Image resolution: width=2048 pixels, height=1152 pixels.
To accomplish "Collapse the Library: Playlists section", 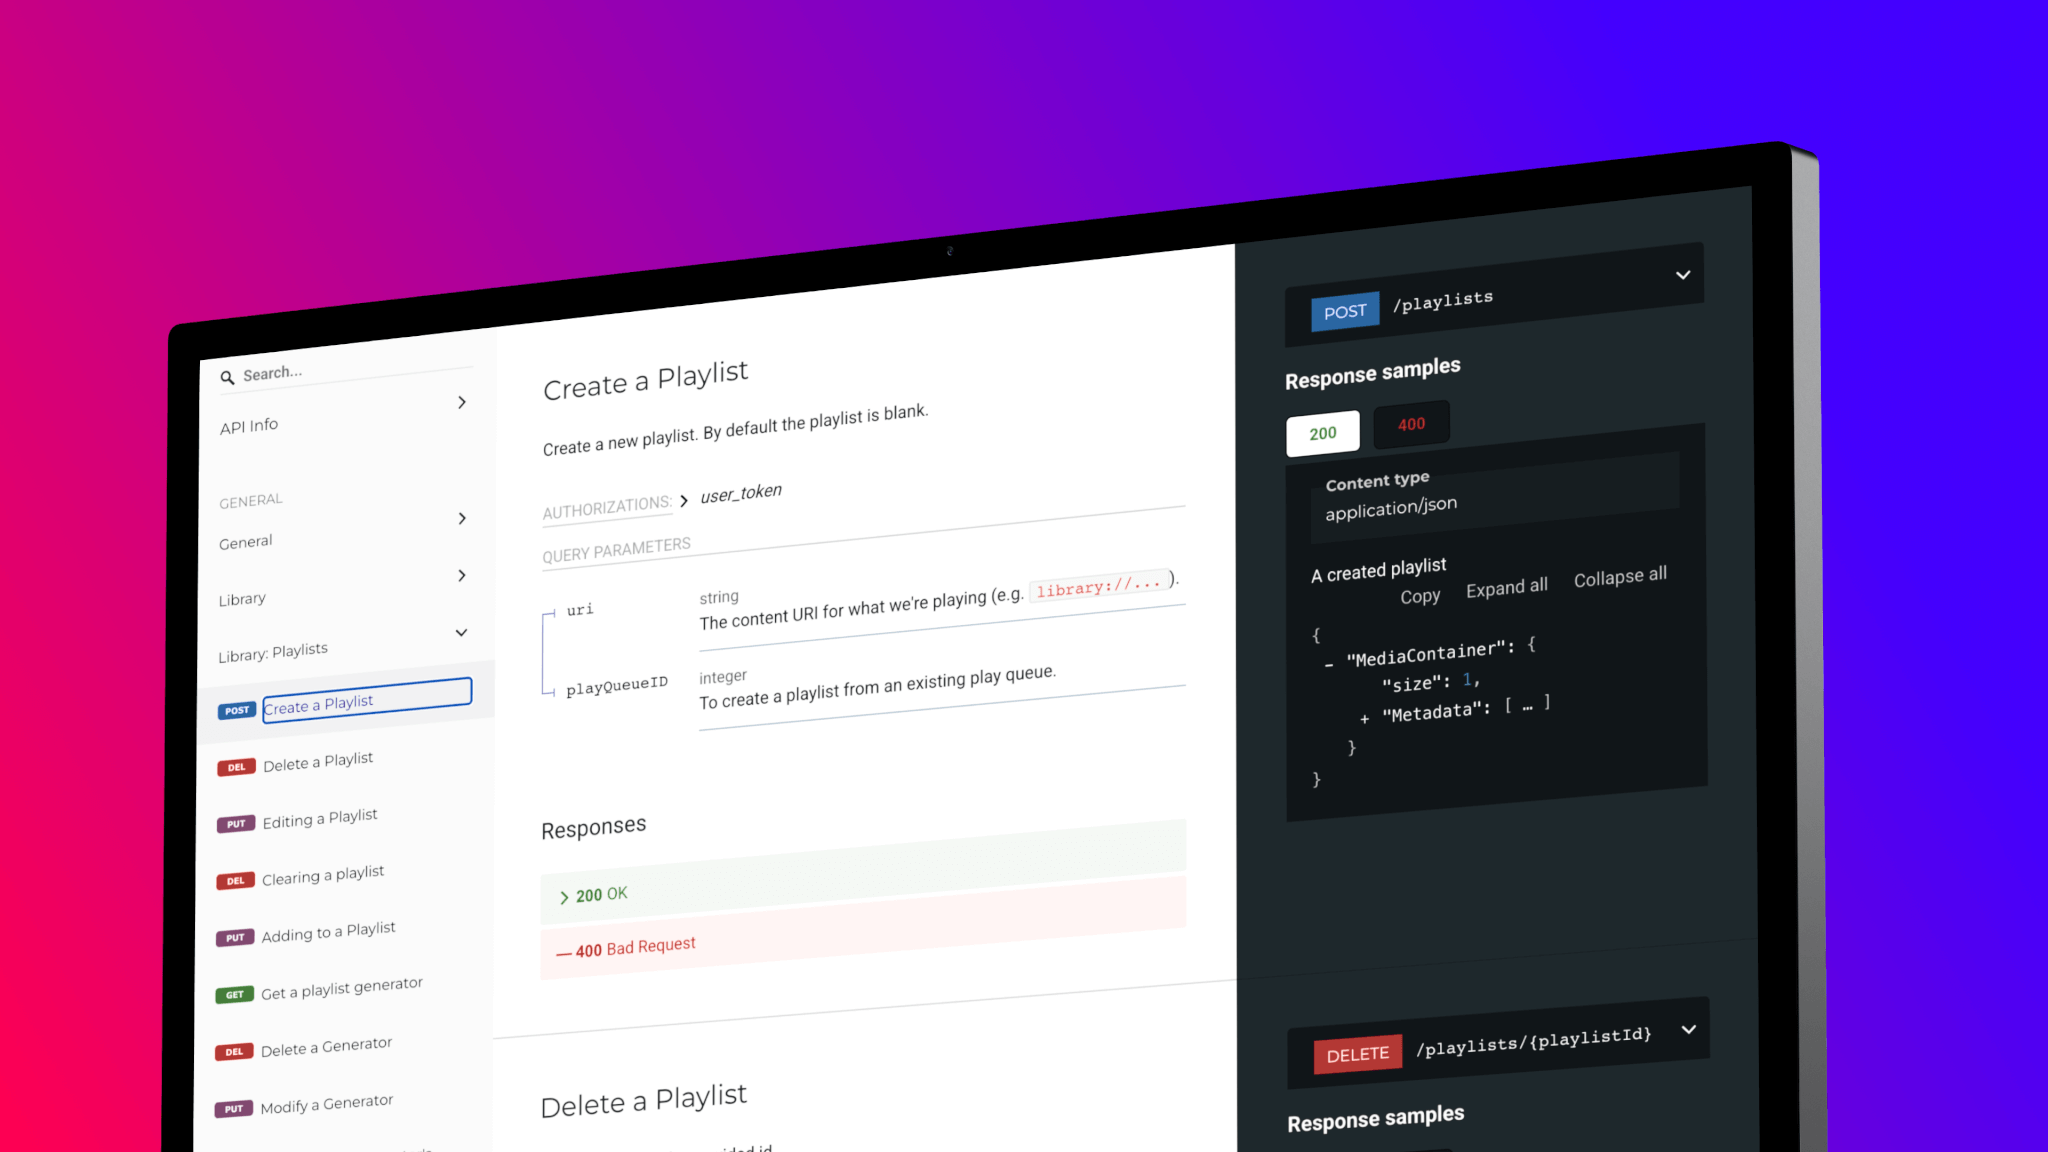I will [x=461, y=632].
